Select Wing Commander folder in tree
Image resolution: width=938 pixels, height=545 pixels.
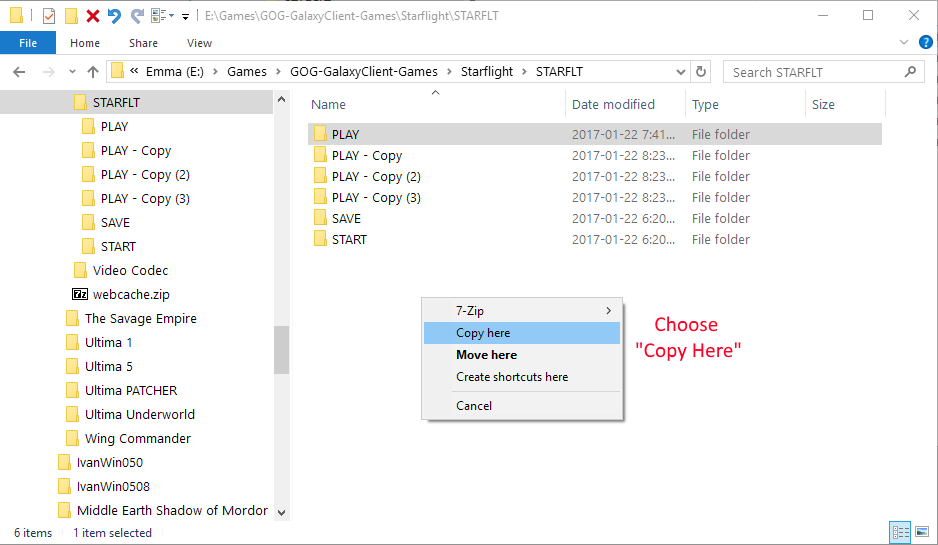click(x=138, y=437)
